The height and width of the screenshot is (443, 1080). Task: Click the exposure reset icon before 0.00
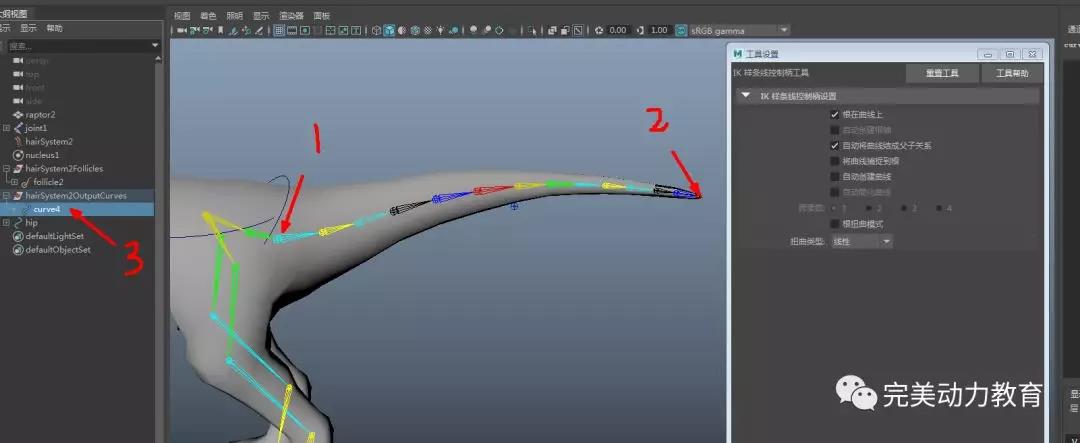point(599,30)
